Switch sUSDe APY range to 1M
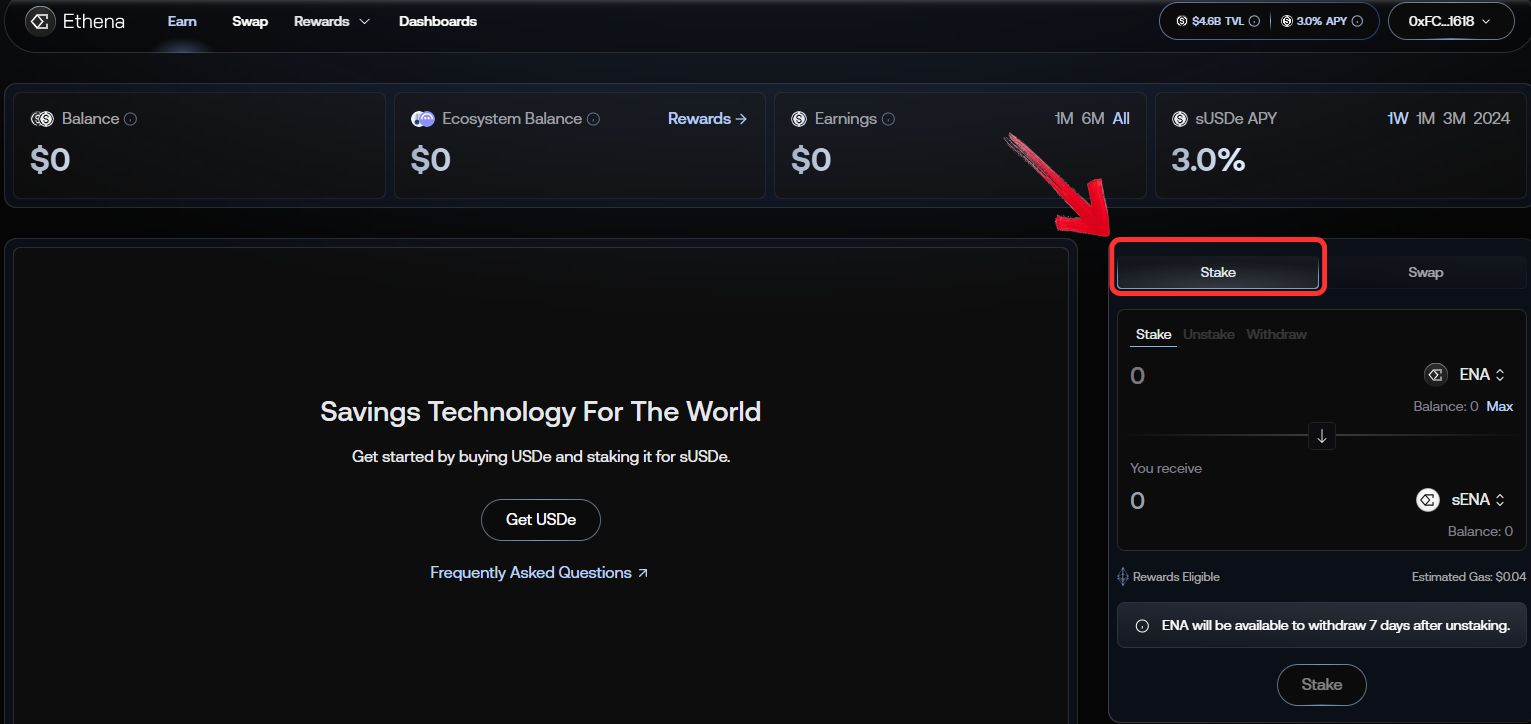Screen dimensions: 1531x724 pos(1426,119)
